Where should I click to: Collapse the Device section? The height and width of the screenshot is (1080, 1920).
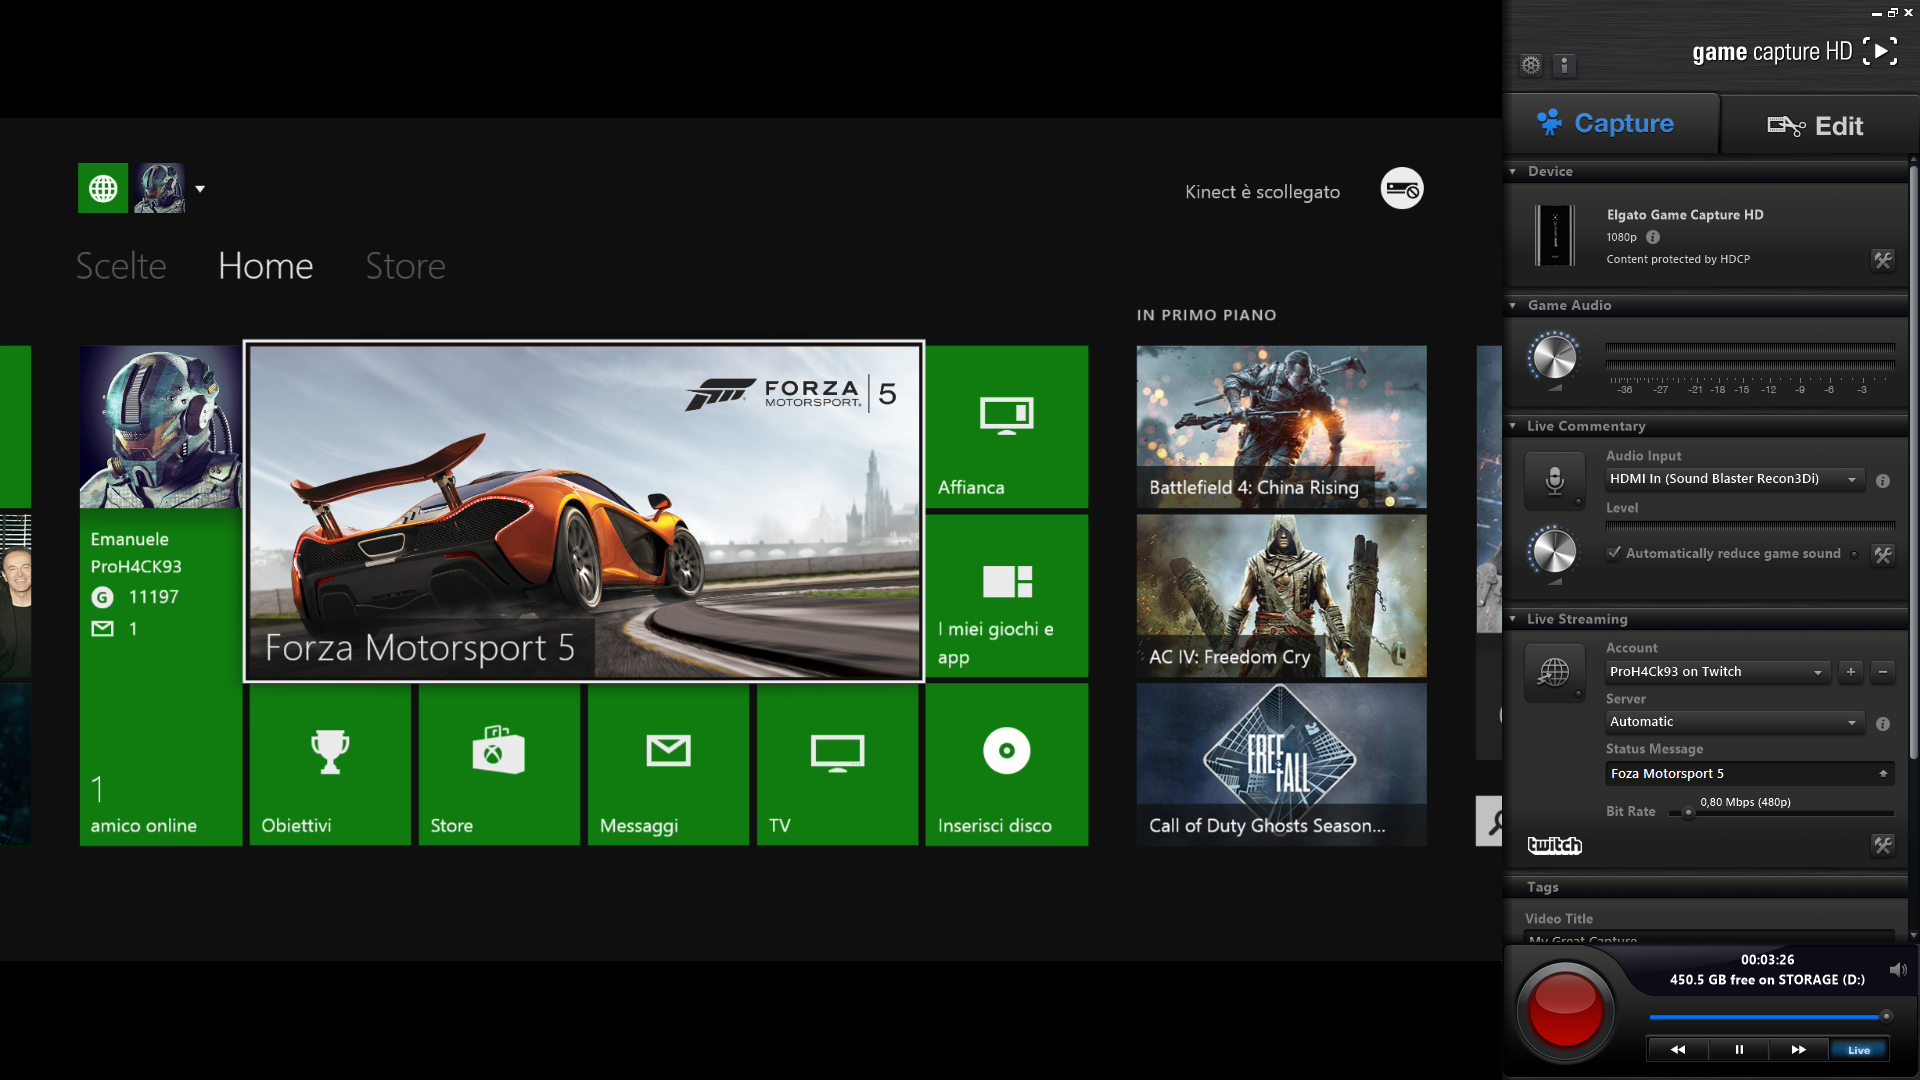click(1513, 172)
